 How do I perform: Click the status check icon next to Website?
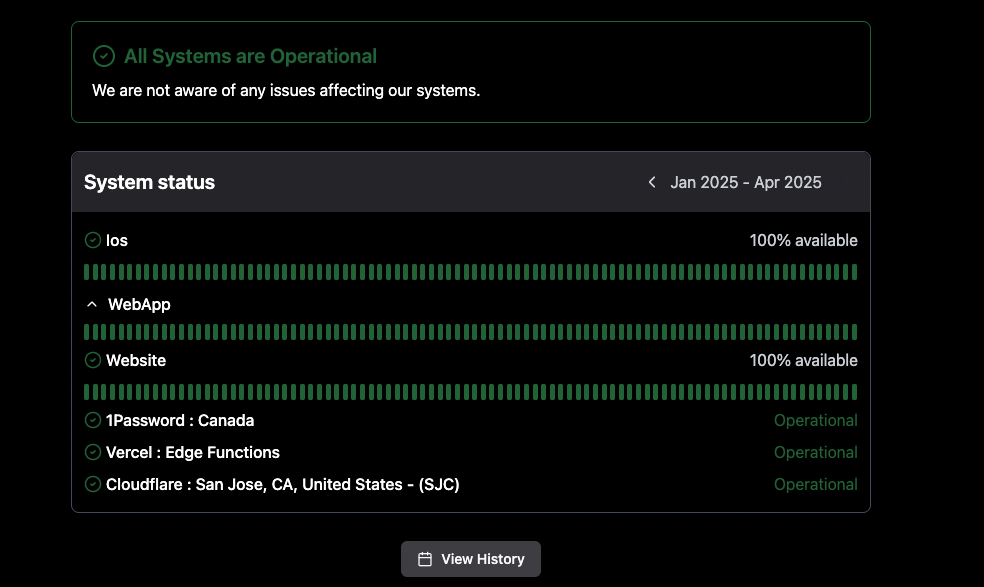[93, 360]
